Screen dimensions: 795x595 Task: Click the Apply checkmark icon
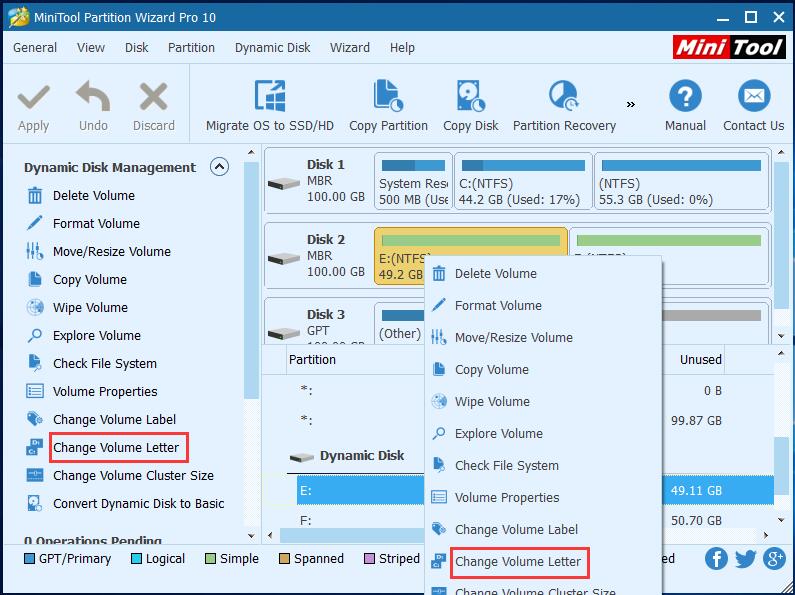click(x=33, y=97)
